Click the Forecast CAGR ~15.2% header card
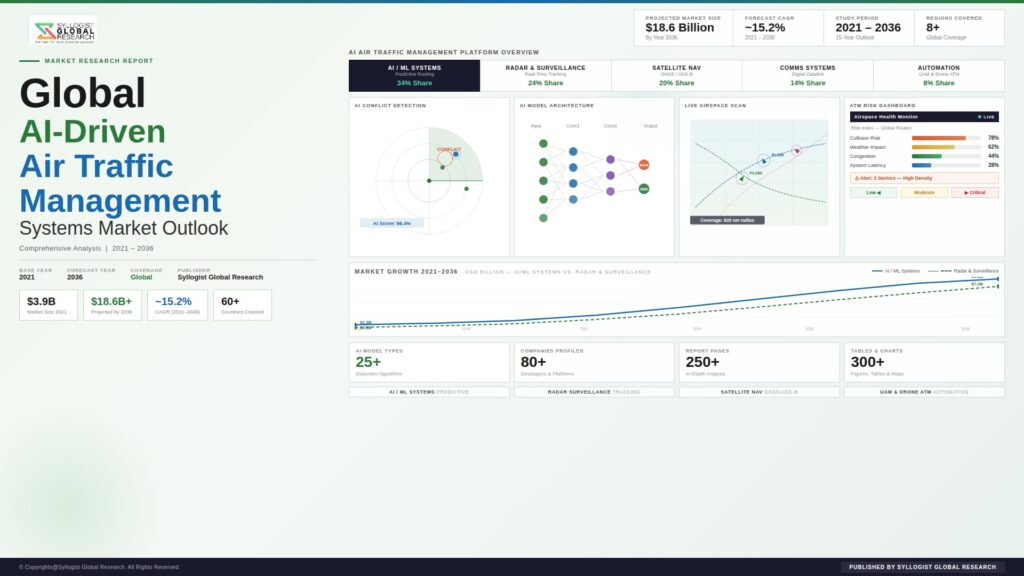1024x576 pixels. pos(778,28)
